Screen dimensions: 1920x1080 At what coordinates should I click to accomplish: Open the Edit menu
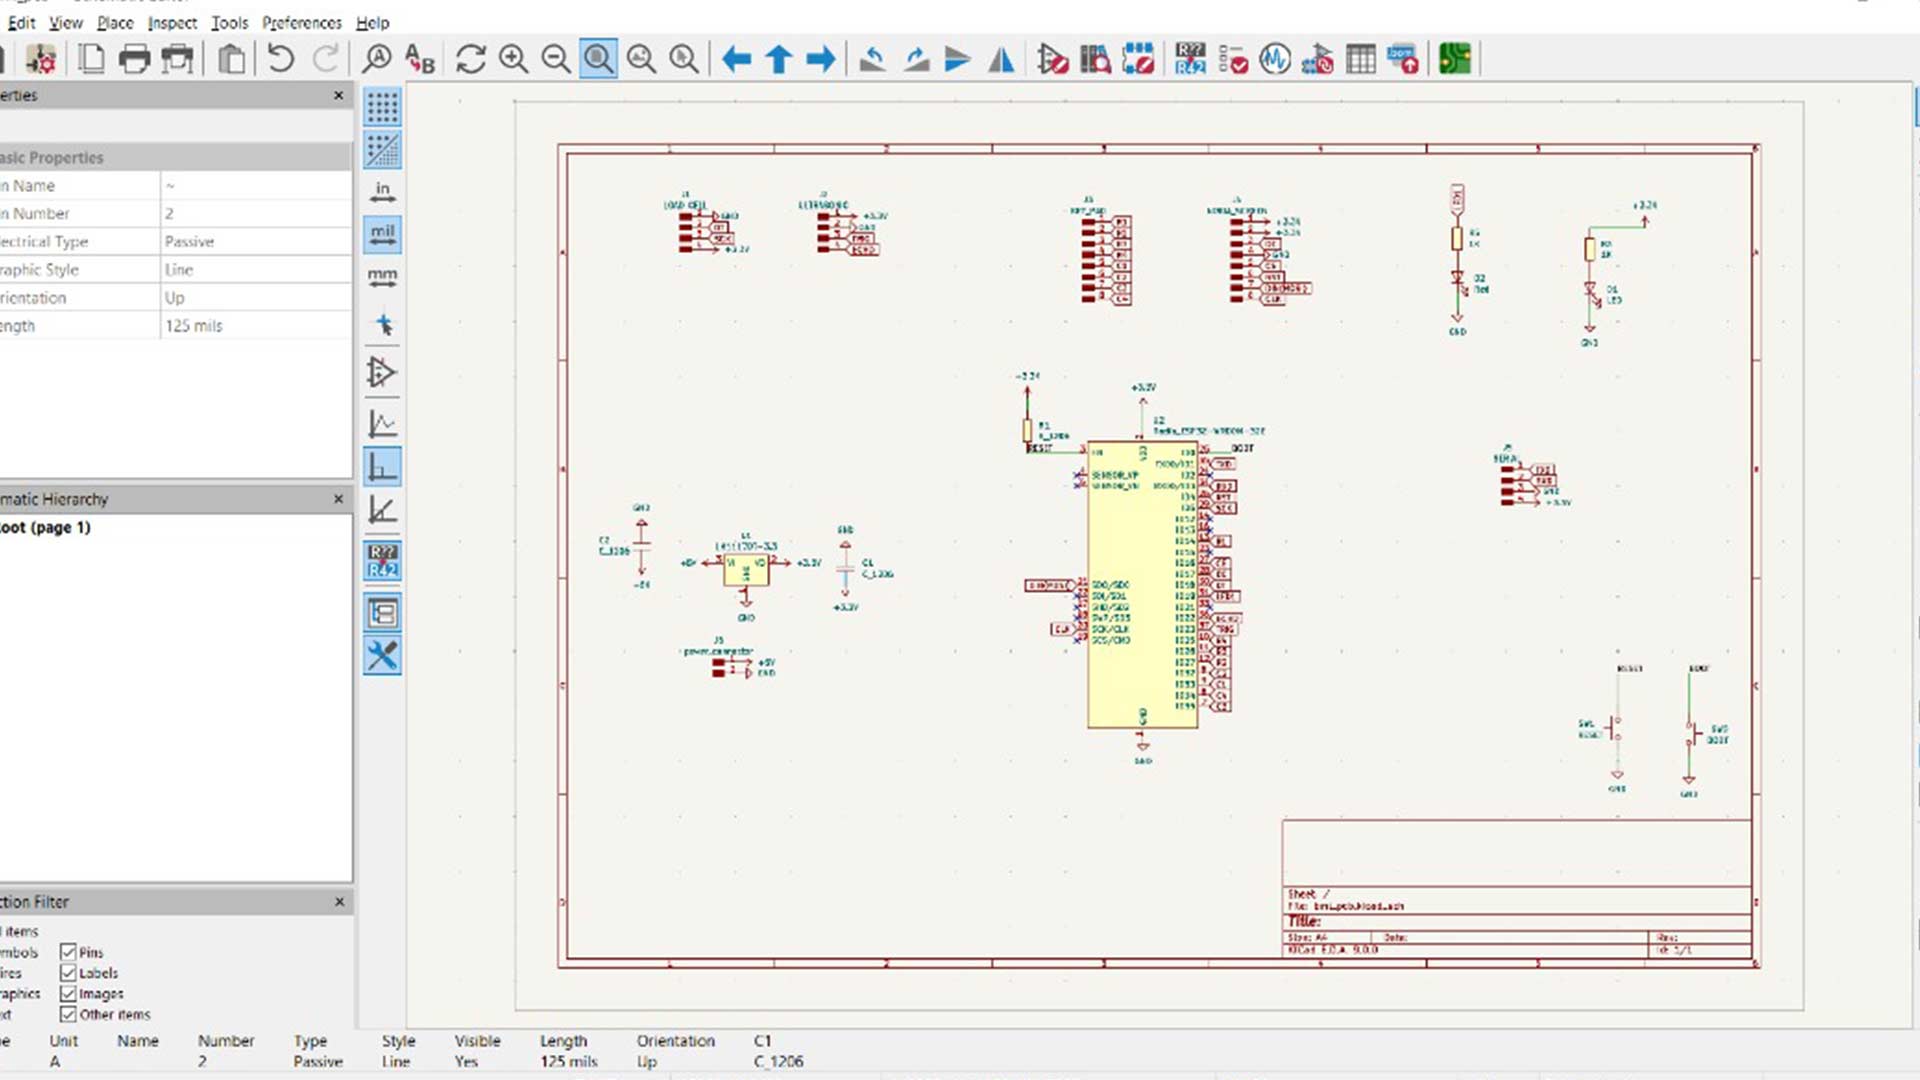21,22
